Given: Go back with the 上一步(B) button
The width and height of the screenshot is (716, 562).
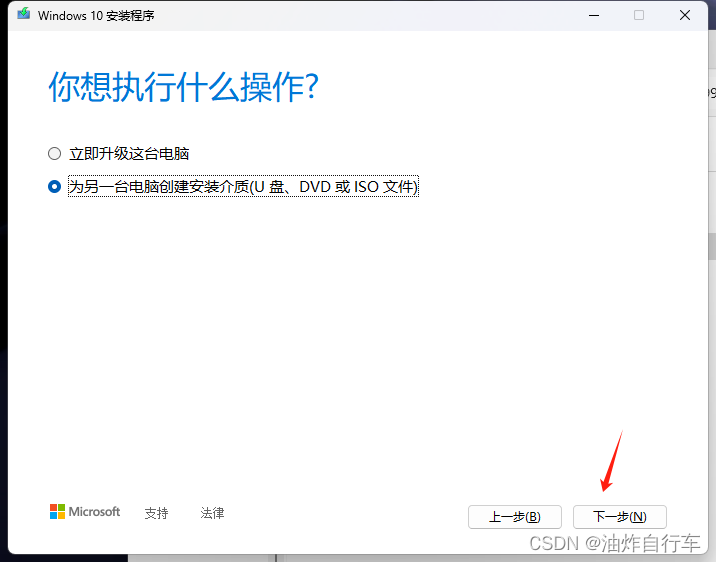Looking at the screenshot, I should tap(515, 517).
